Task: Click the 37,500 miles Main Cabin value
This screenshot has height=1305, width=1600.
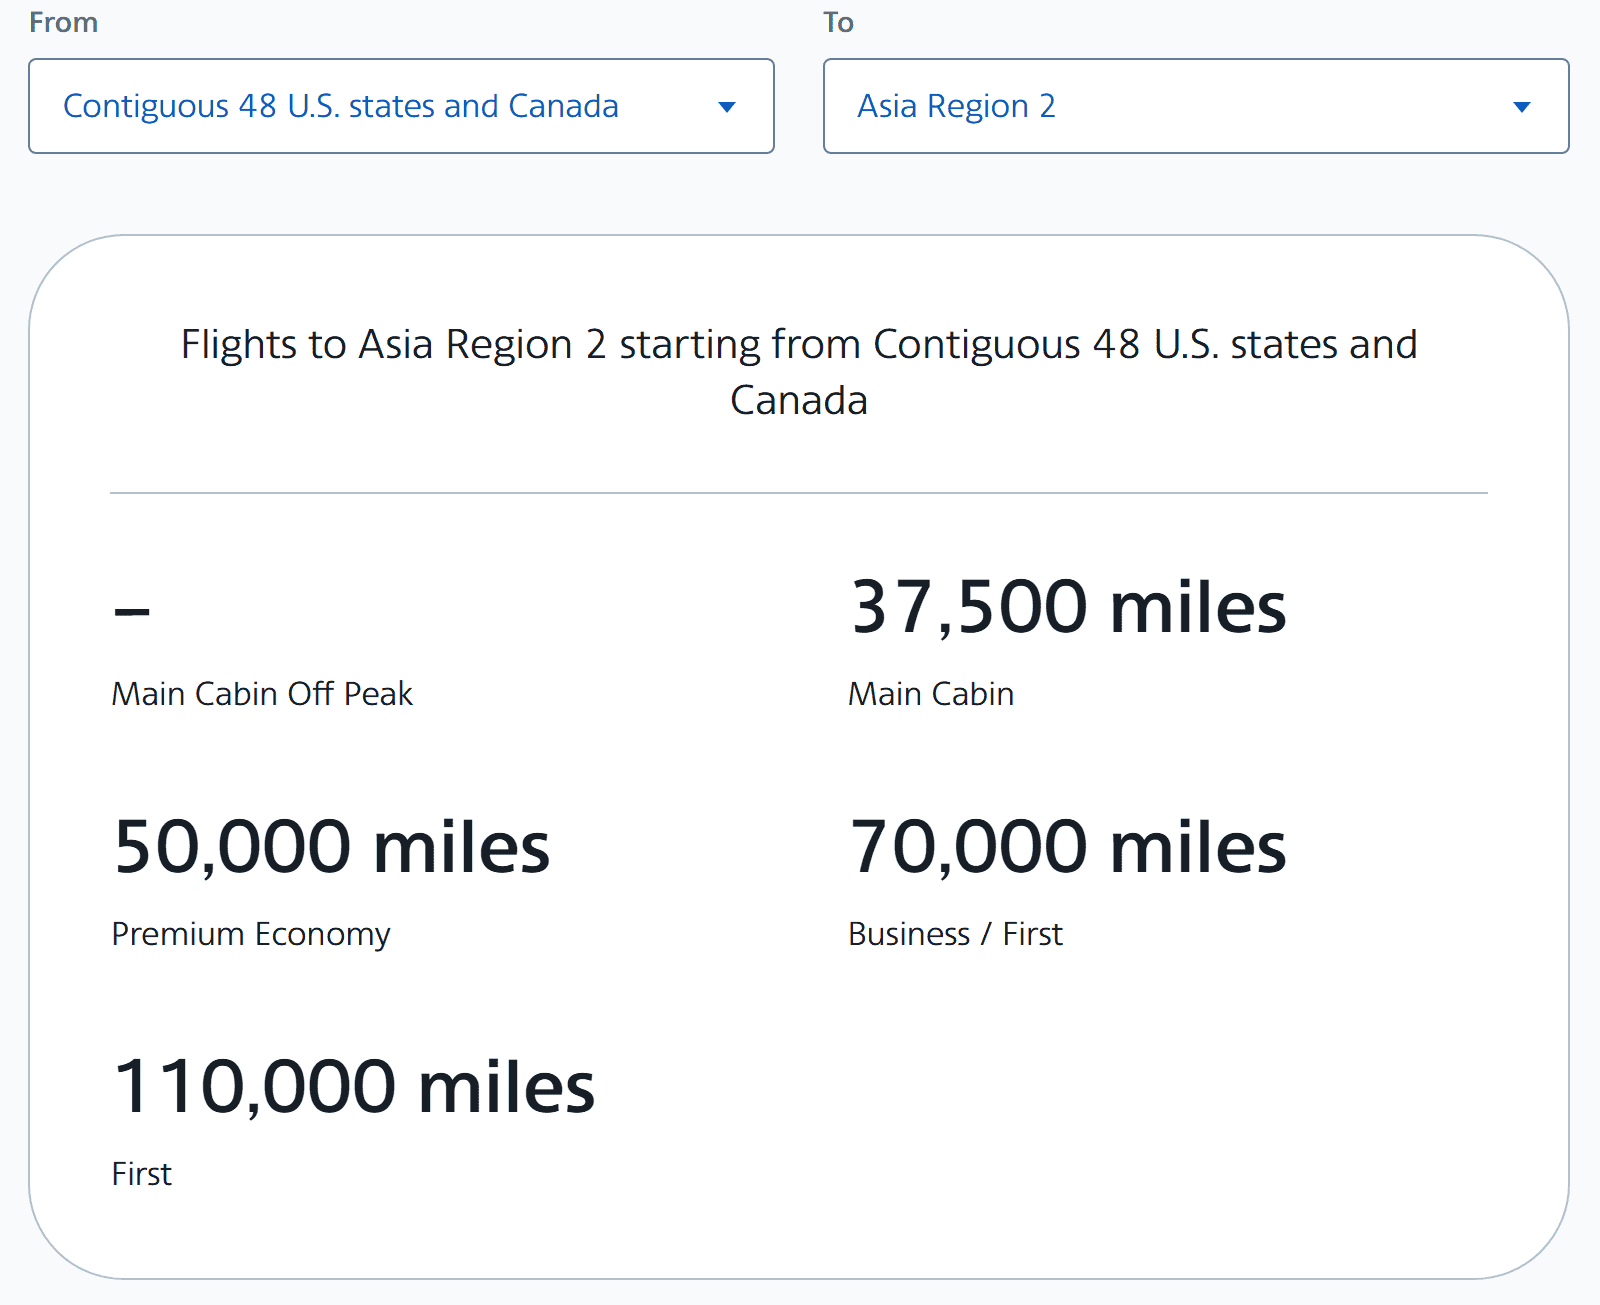Action: pyautogui.click(x=1068, y=607)
